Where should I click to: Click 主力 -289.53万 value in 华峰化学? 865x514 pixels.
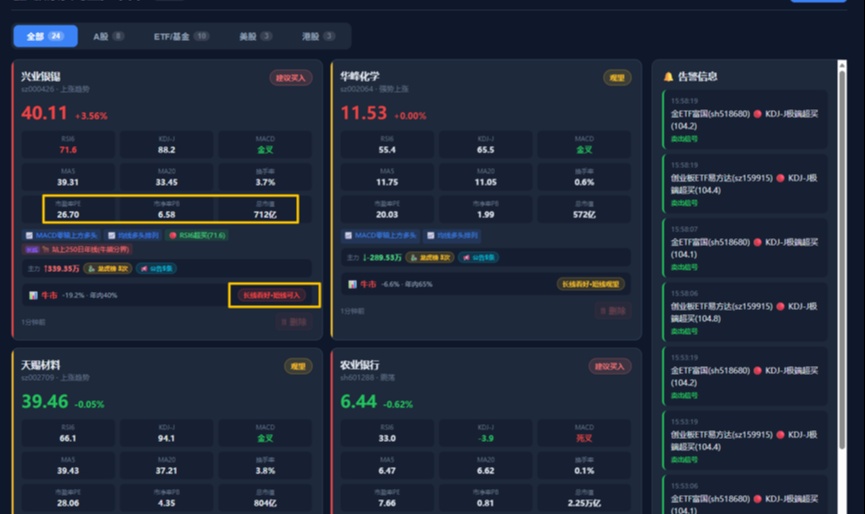point(382,258)
